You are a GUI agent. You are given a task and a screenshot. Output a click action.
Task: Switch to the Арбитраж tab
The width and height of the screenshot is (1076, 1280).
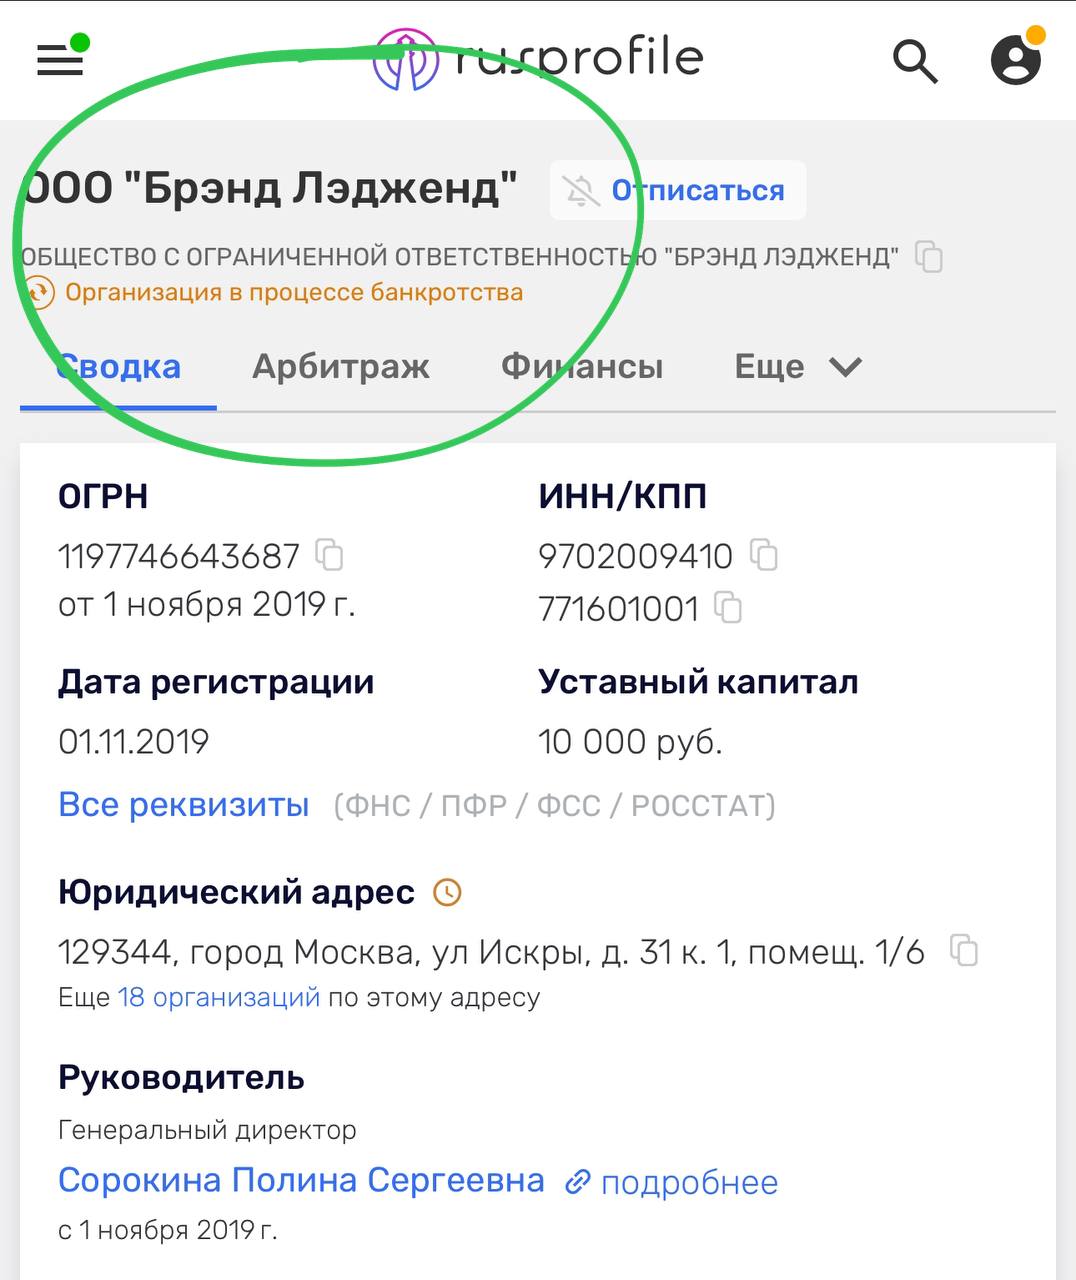340,367
